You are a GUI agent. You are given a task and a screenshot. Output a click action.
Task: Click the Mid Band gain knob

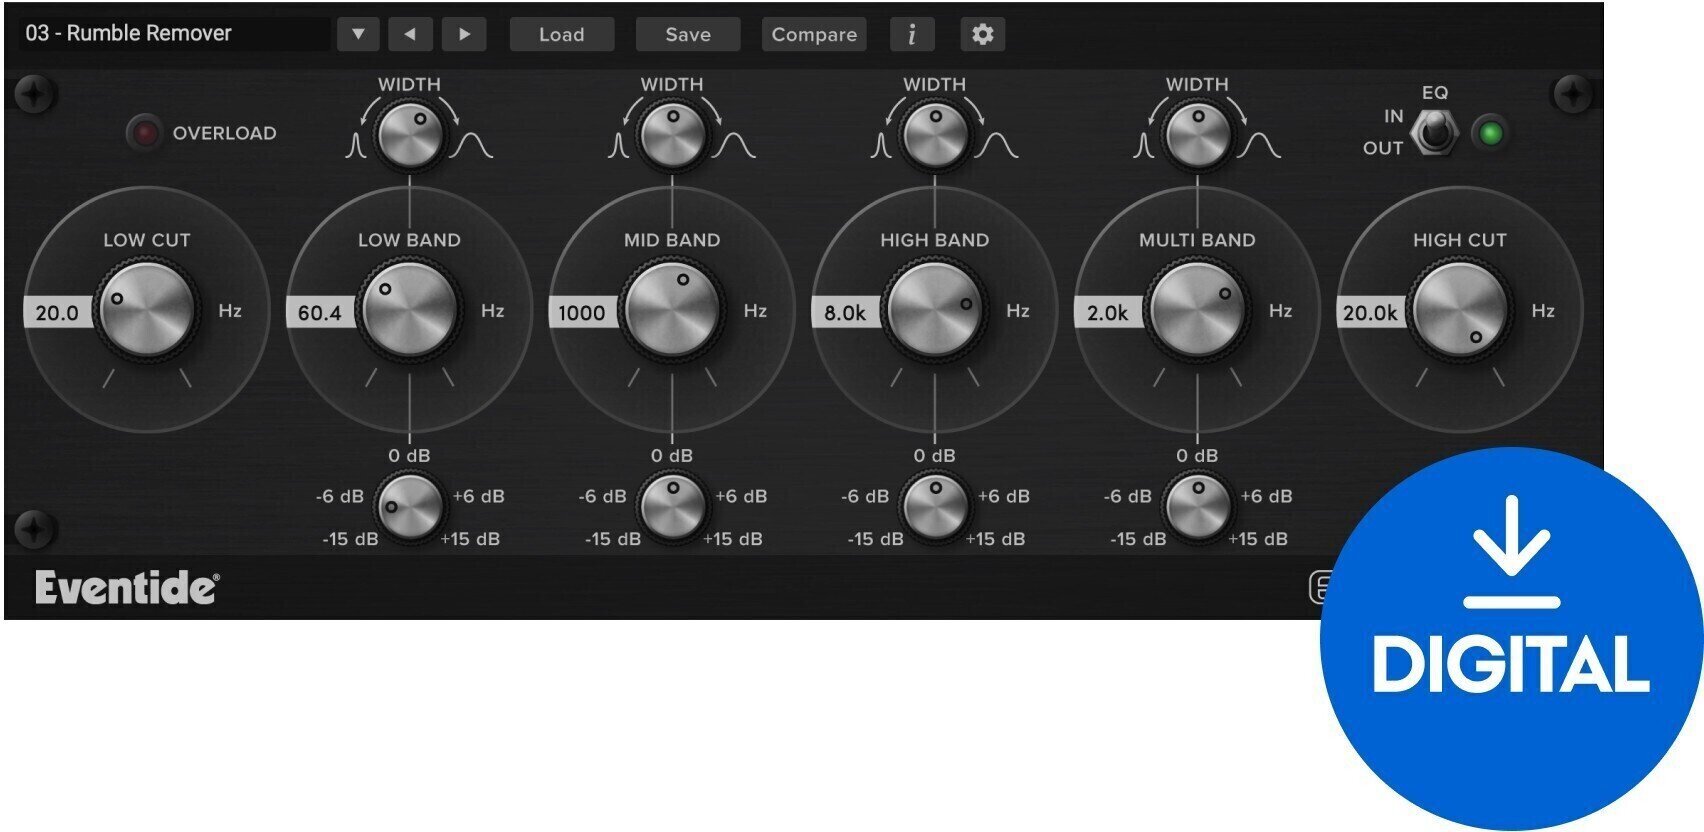tap(672, 509)
